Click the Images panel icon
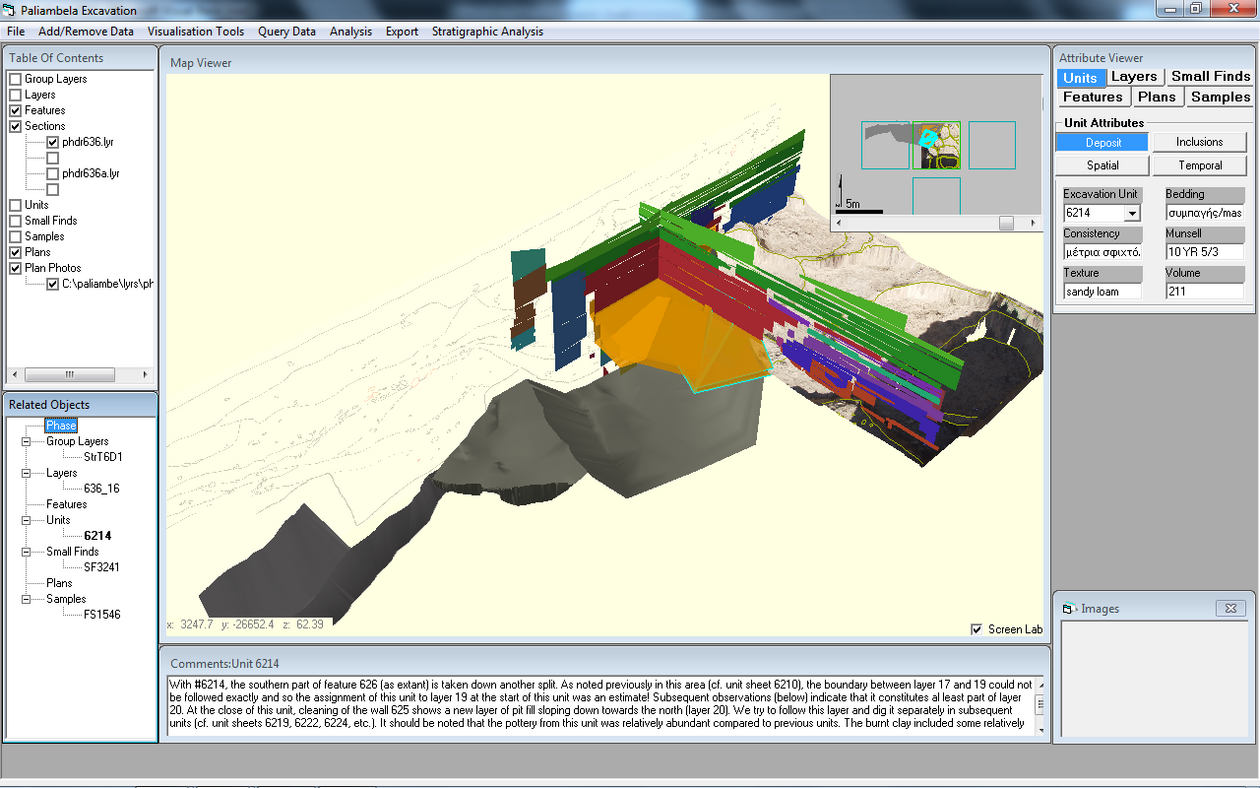Image resolution: width=1260 pixels, height=788 pixels. (1067, 608)
